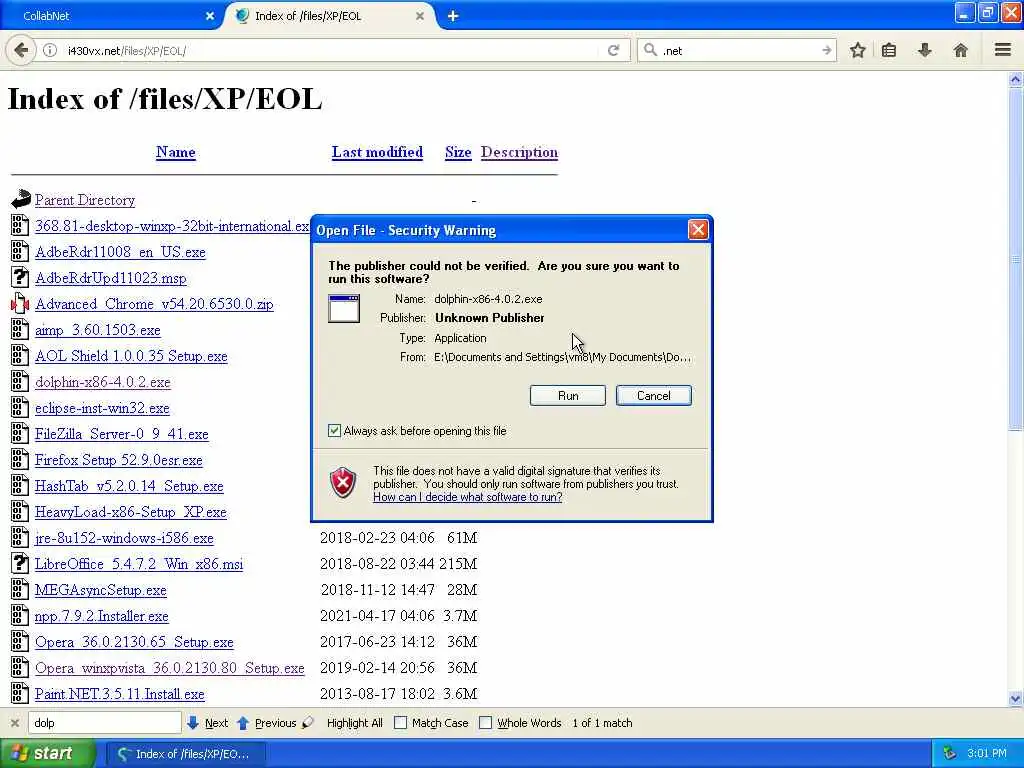The width and height of the screenshot is (1024, 768).
Task: Download HashTab_v5.2.0.14_Setup.exe
Action: click(129, 486)
